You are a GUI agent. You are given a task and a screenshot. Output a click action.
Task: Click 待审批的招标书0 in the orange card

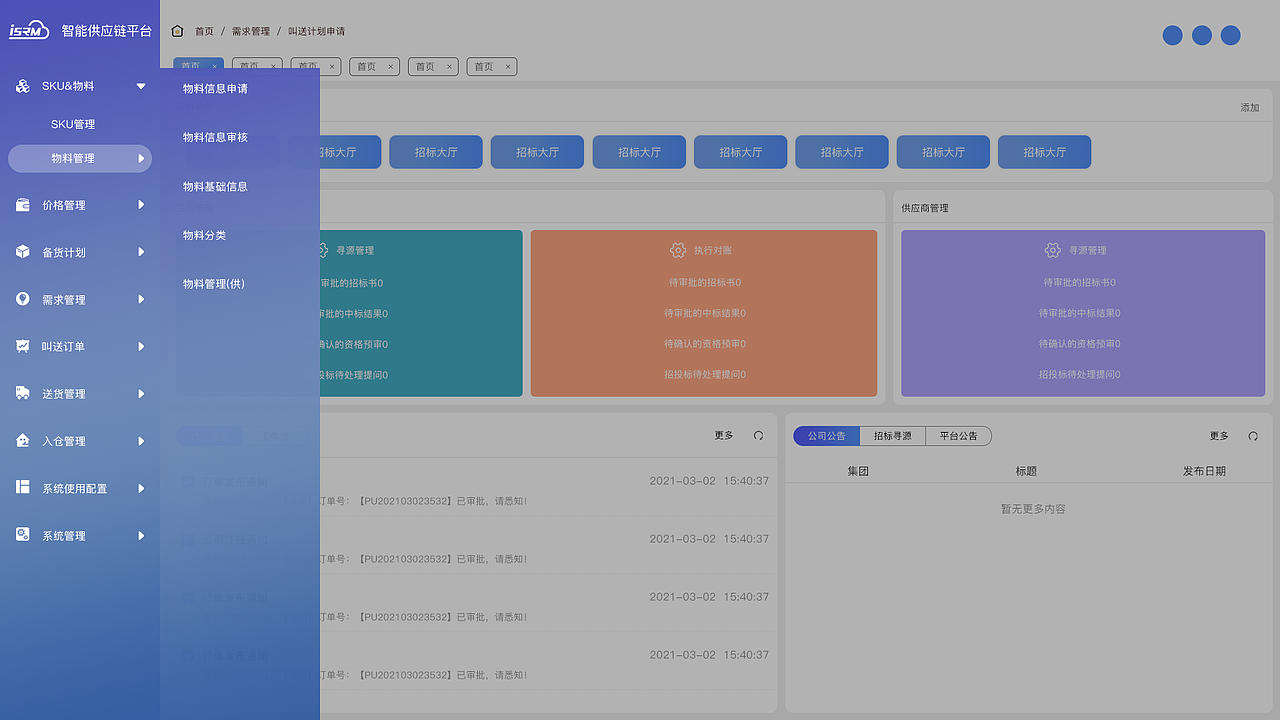(x=704, y=282)
